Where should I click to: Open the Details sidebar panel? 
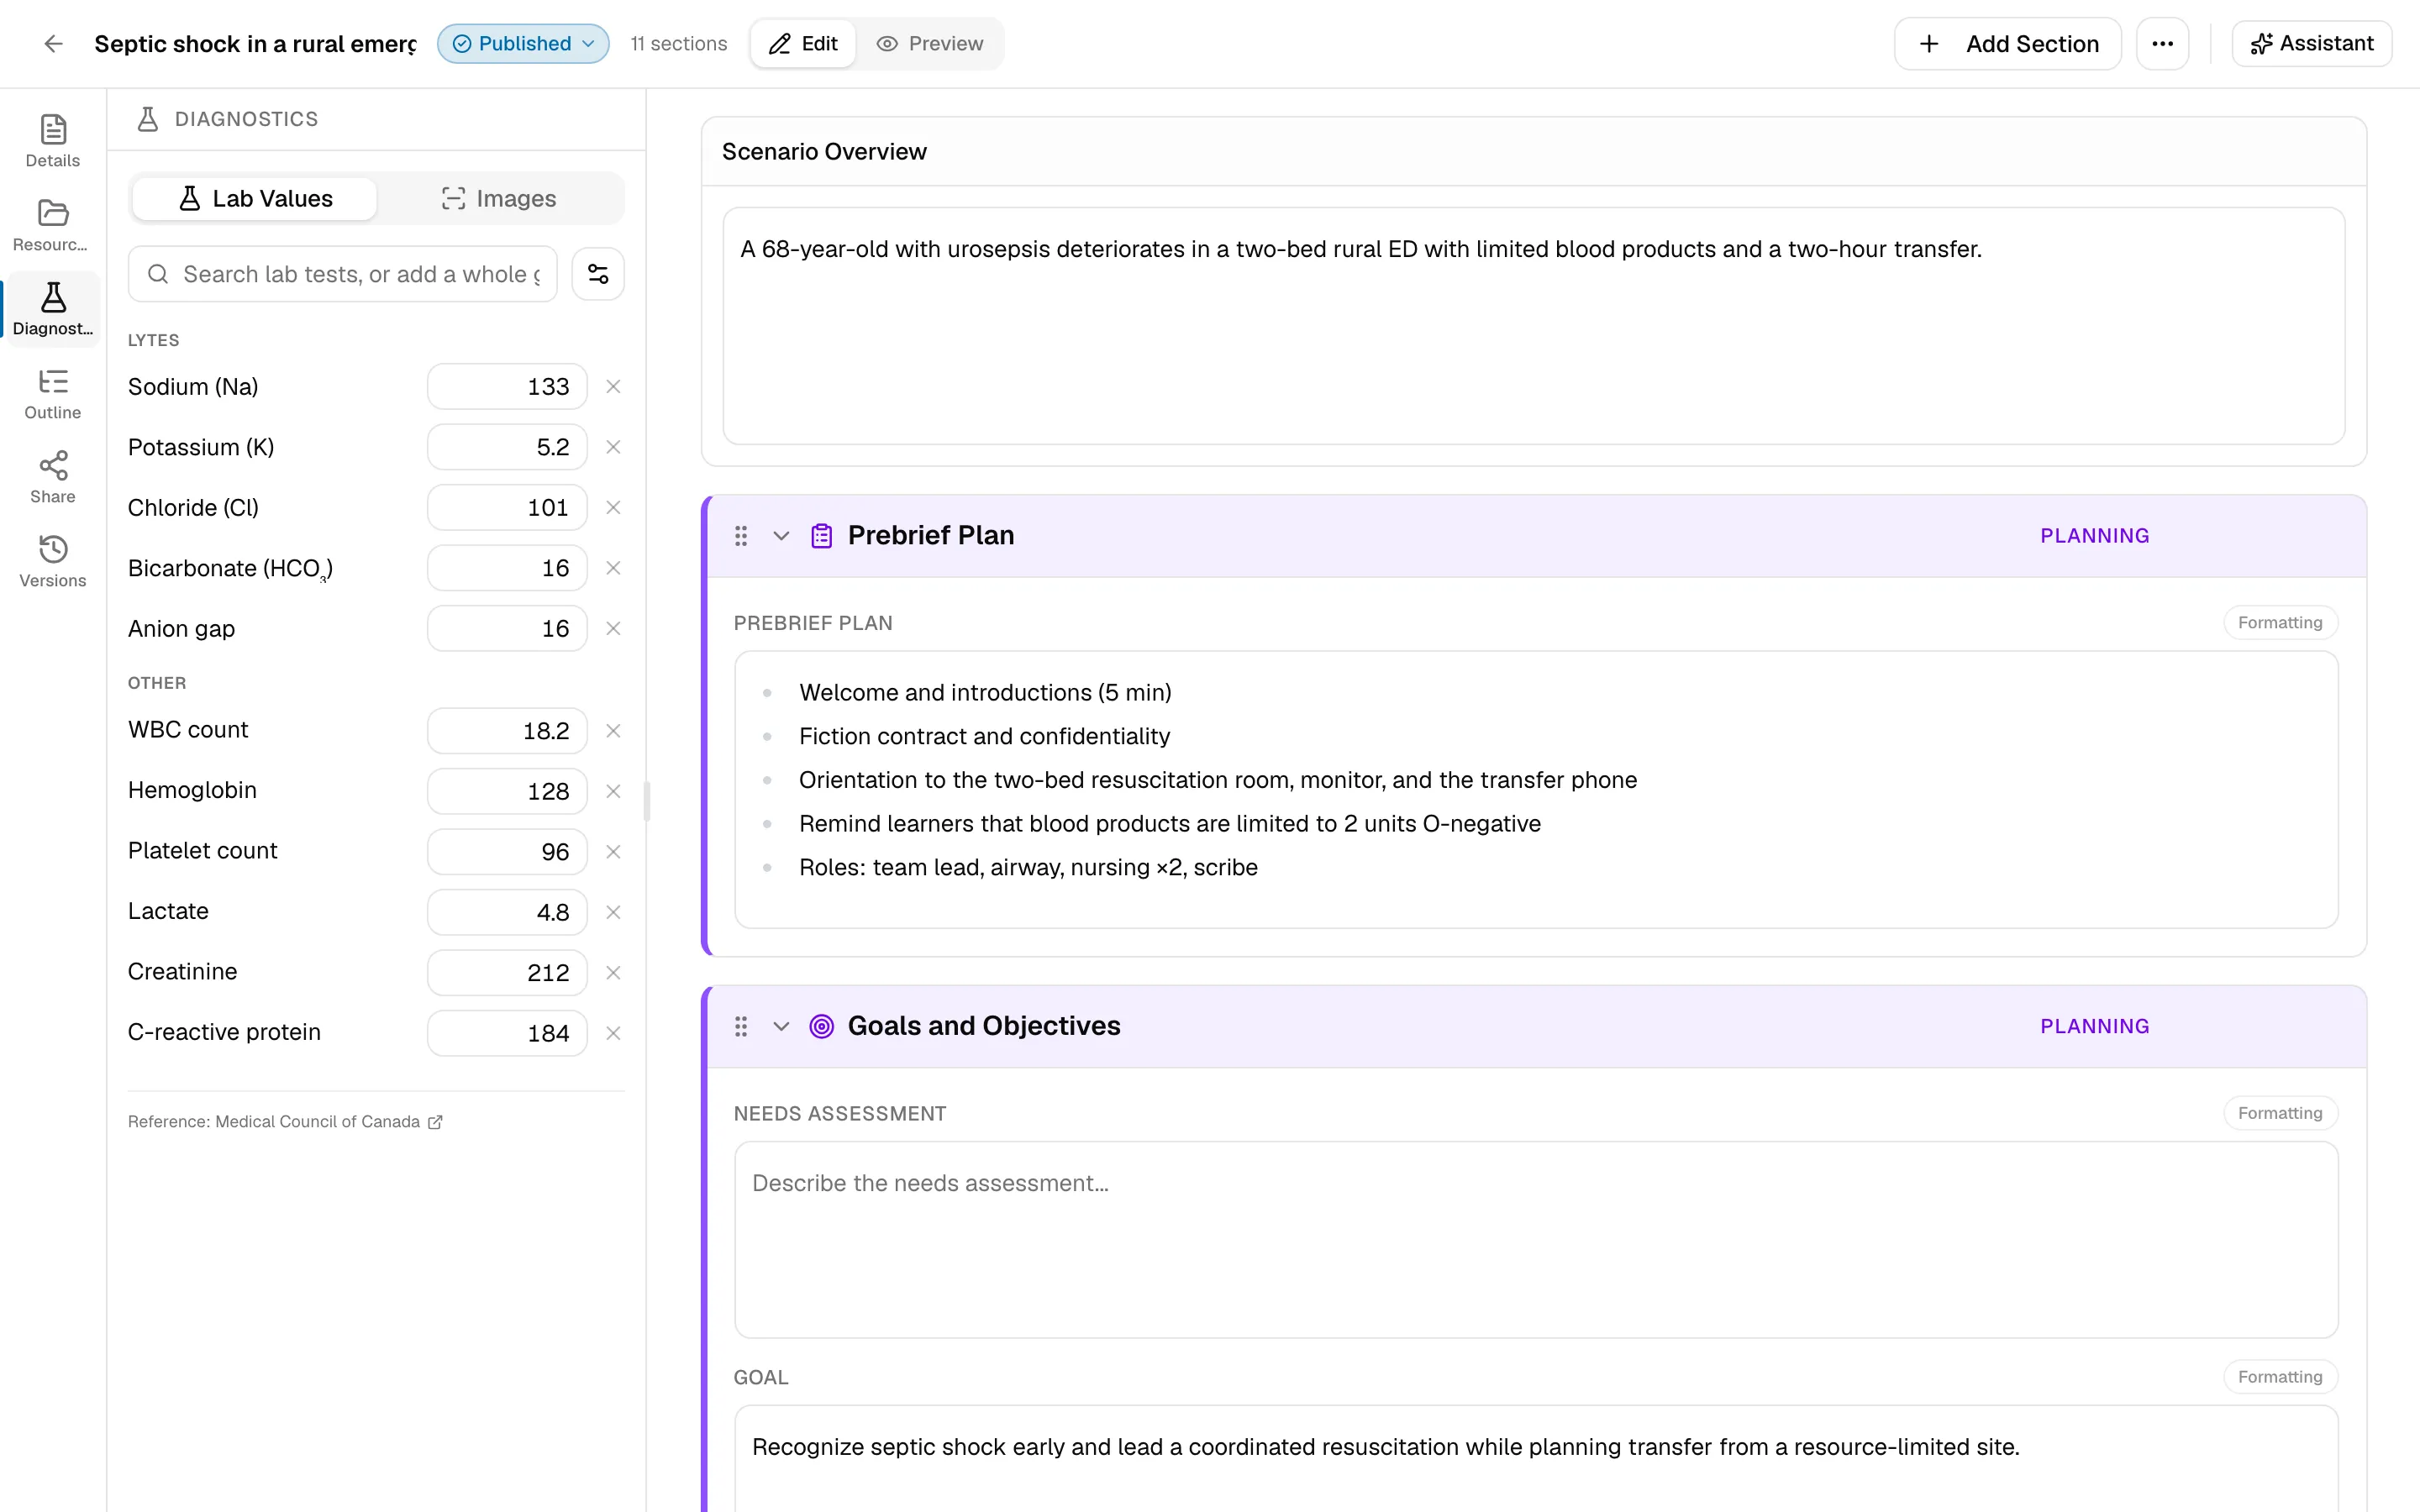click(53, 140)
